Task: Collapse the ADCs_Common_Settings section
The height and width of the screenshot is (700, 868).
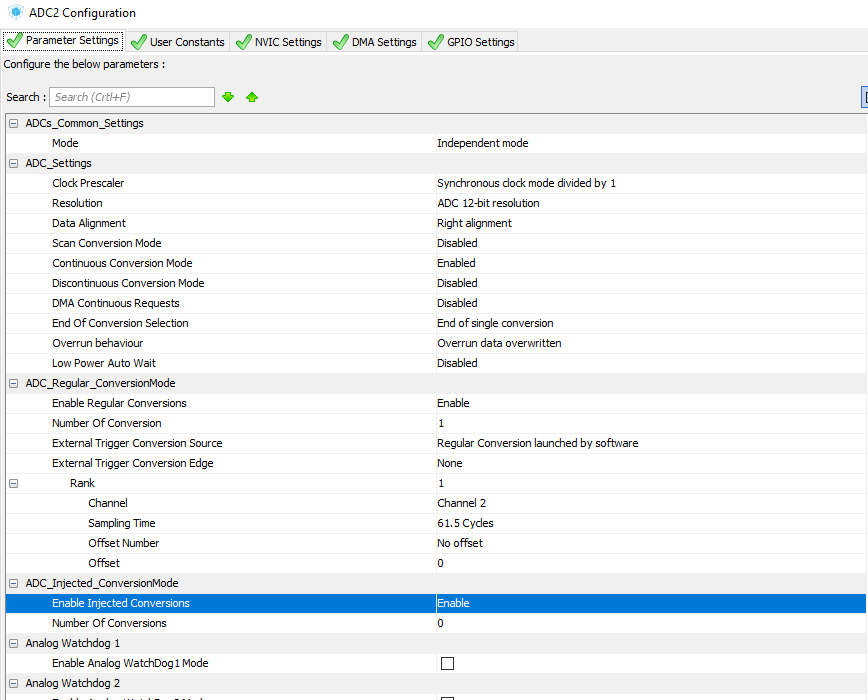Action: point(13,123)
